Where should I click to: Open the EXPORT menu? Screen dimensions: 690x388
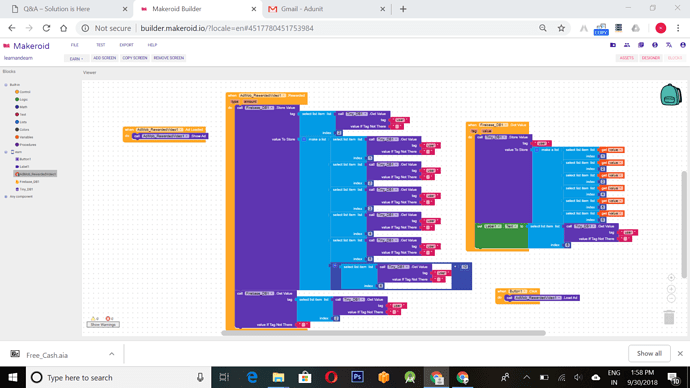126,45
